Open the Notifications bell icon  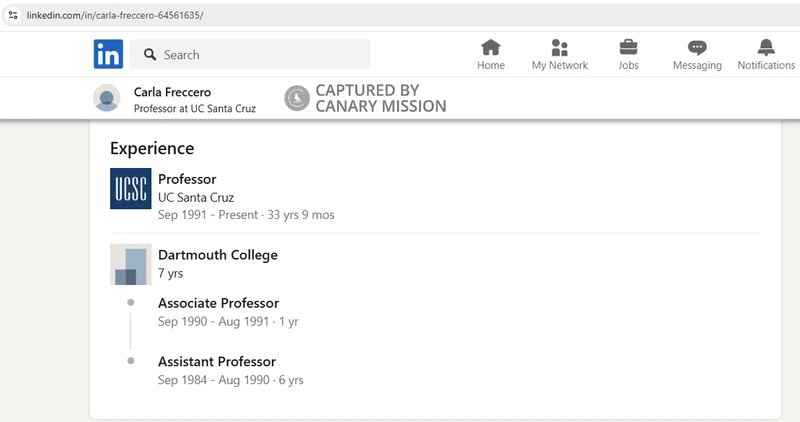coord(766,47)
